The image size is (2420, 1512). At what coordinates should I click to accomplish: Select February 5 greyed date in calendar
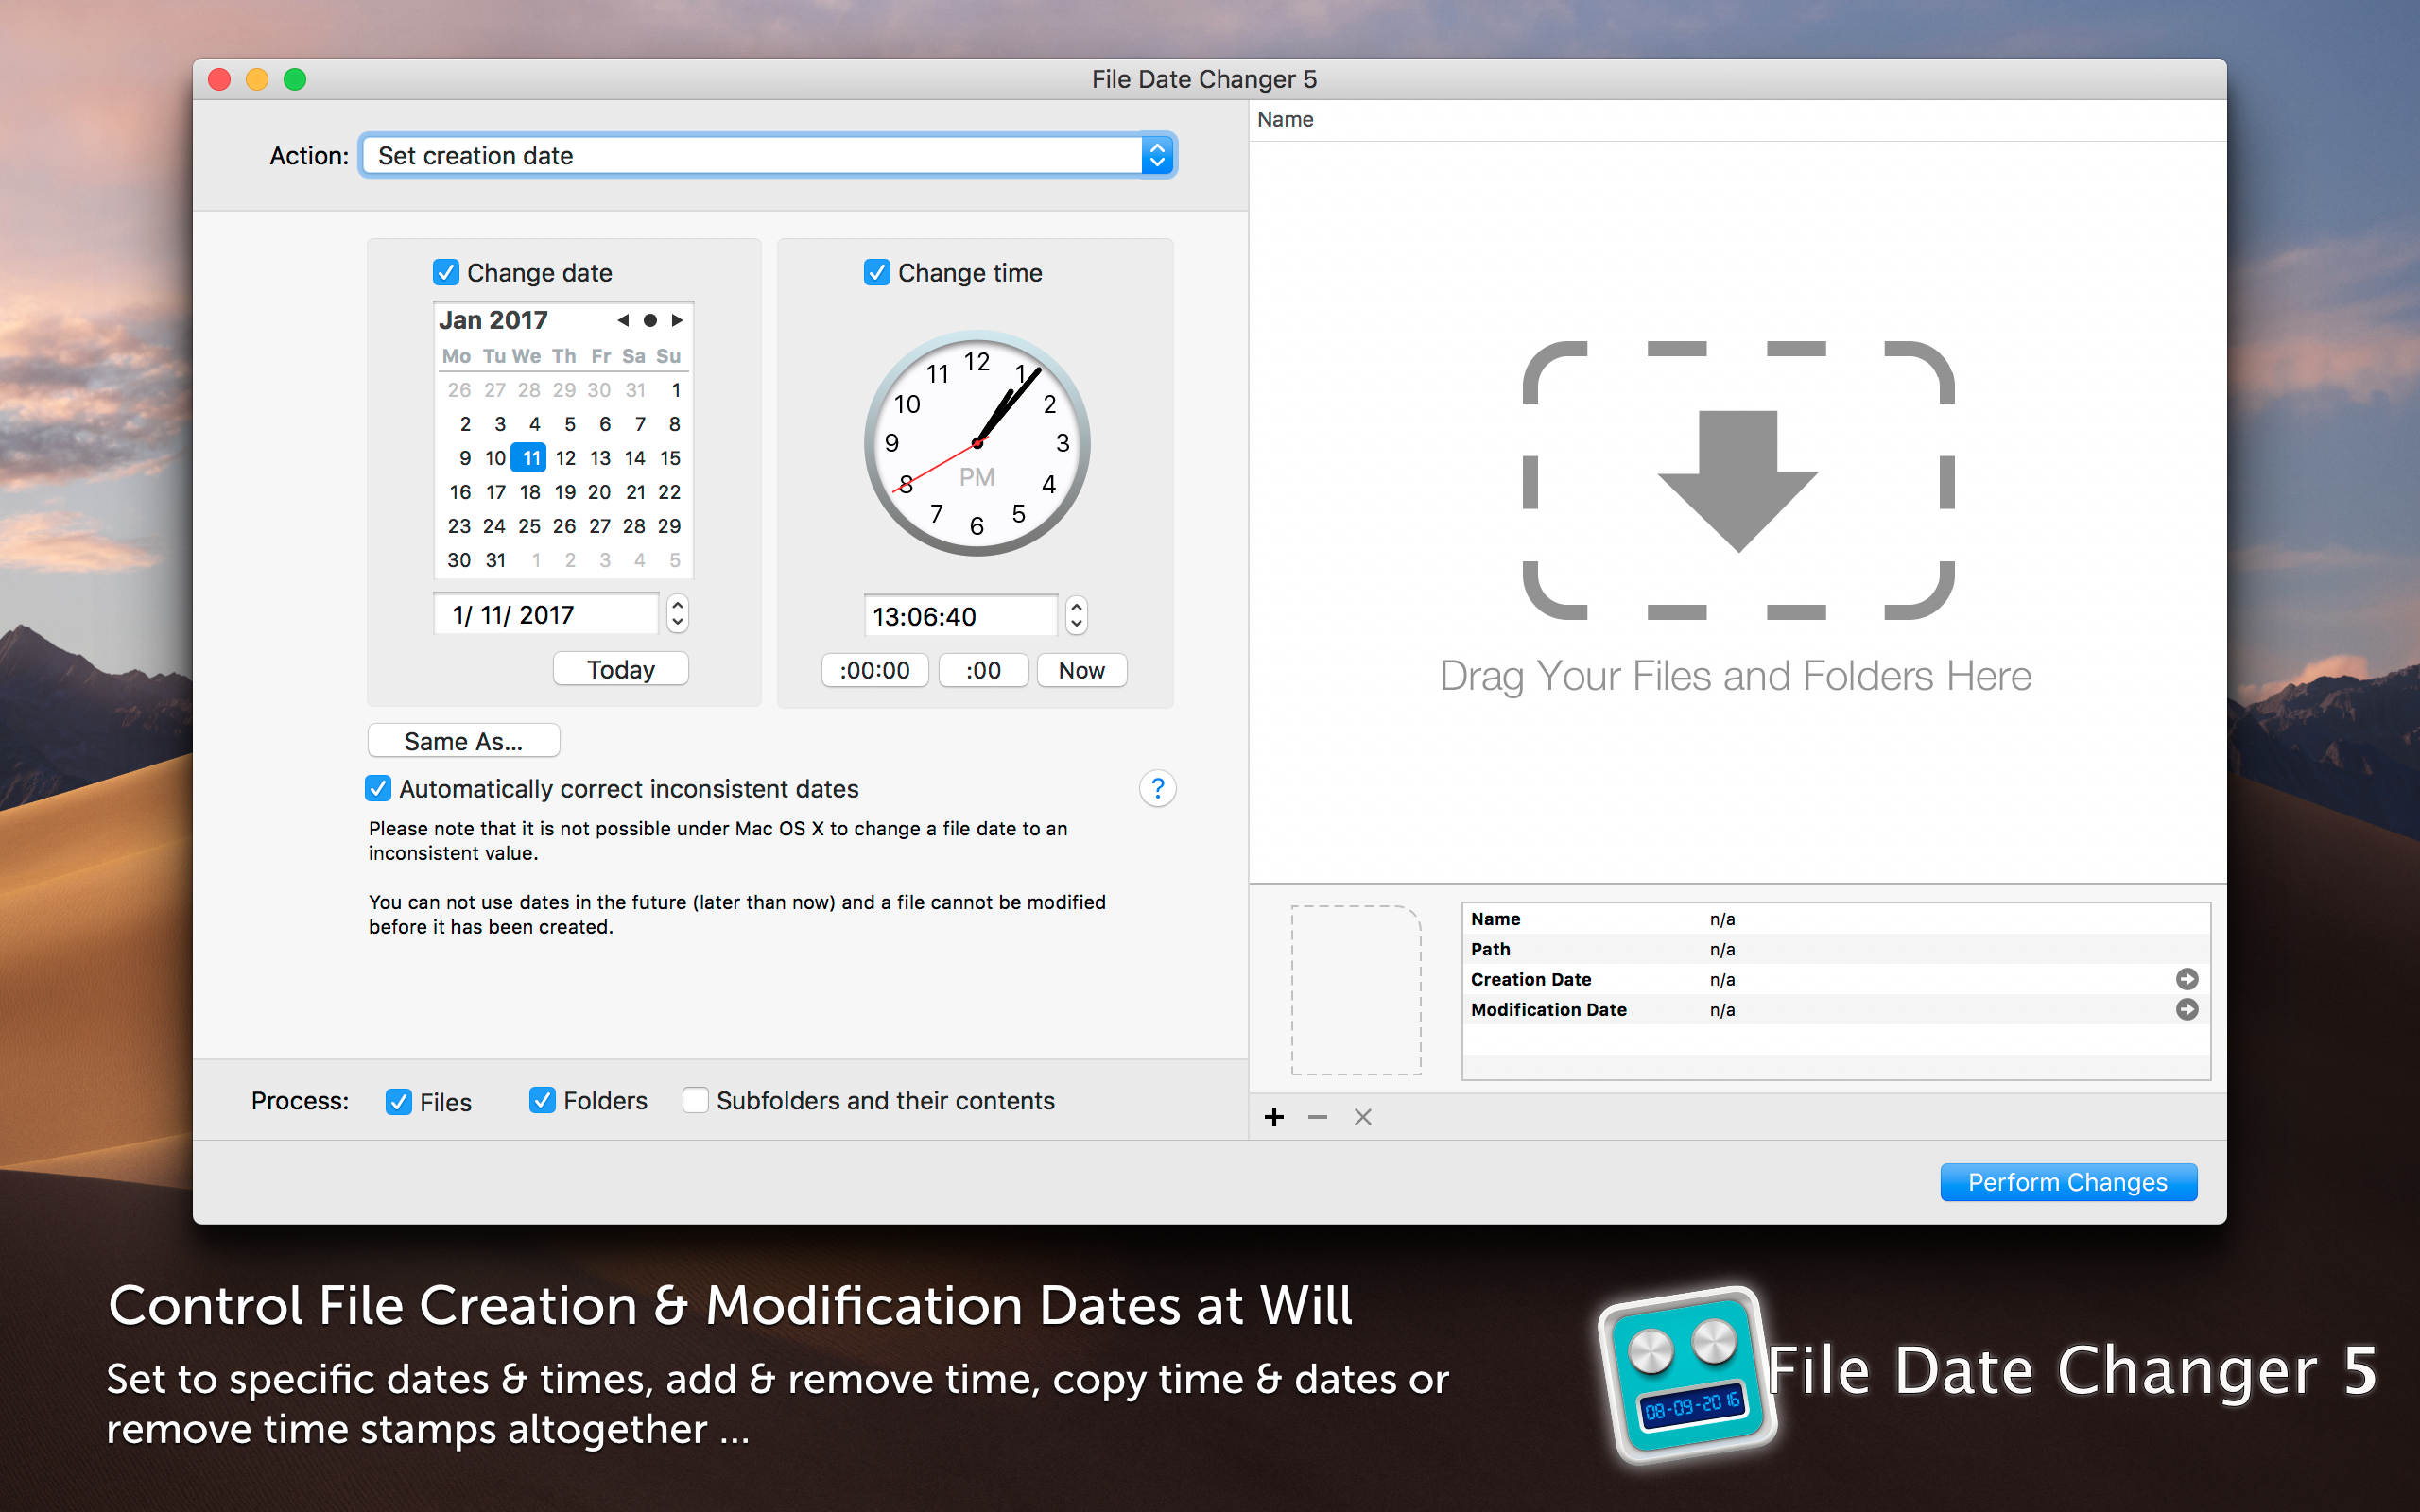tap(675, 560)
